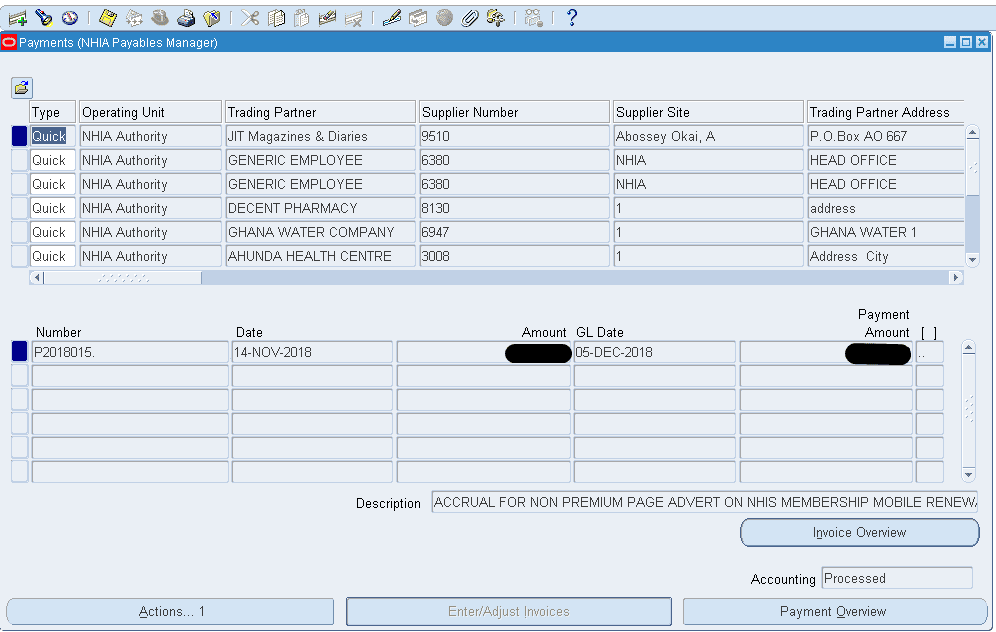Viewport: 996px width, 632px height.
Task: Open Find using the flashlight icon
Action: coord(43,18)
